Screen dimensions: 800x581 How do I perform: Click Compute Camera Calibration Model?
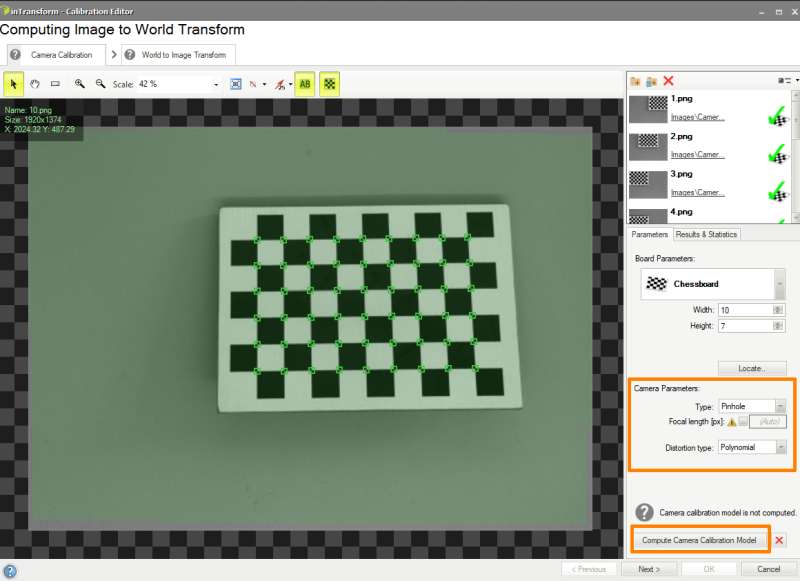699,540
